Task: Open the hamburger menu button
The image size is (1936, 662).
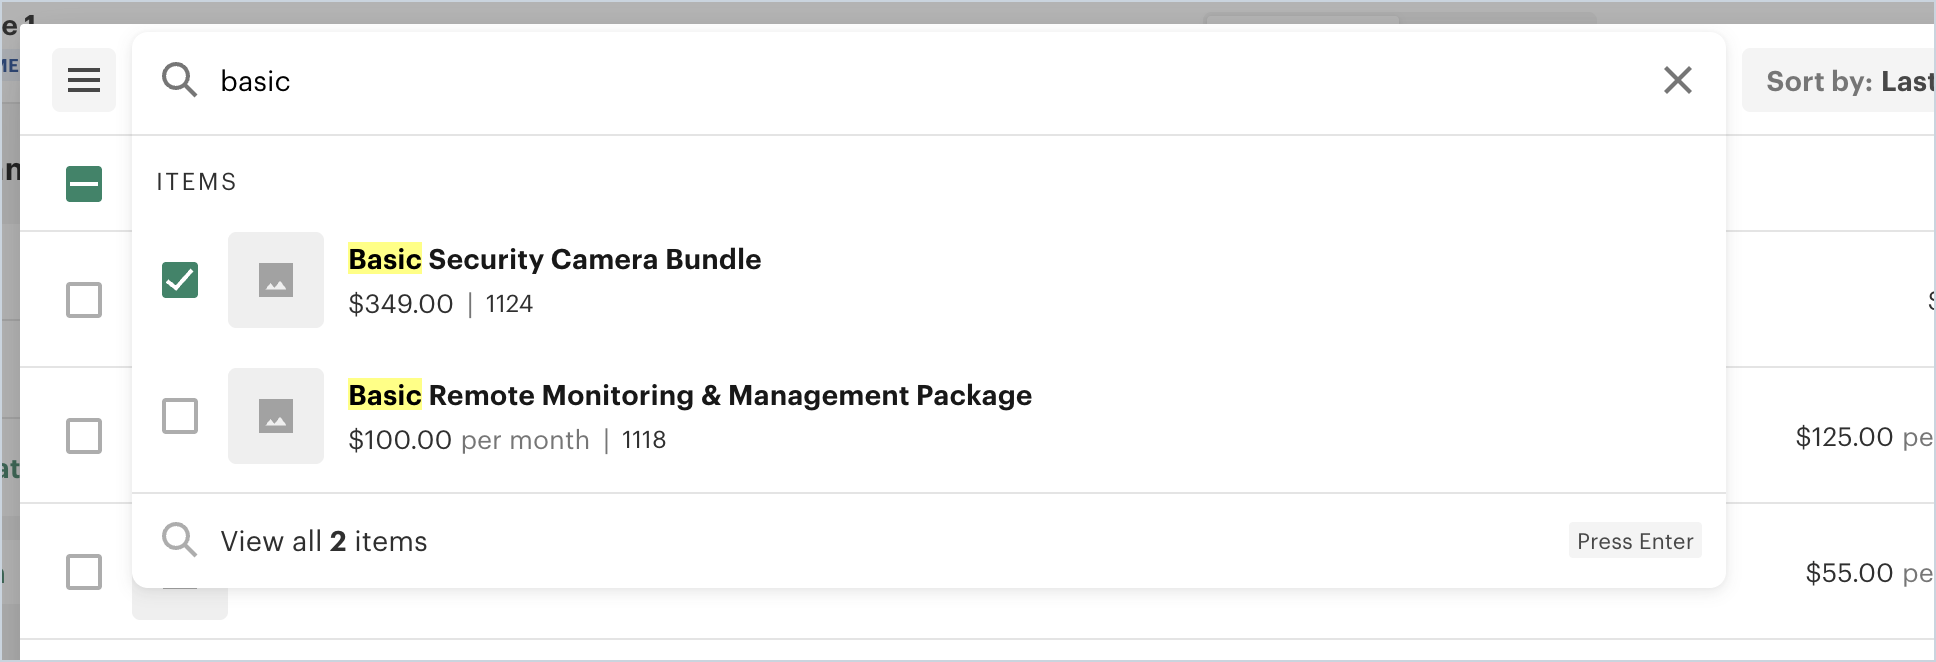Action: [84, 80]
